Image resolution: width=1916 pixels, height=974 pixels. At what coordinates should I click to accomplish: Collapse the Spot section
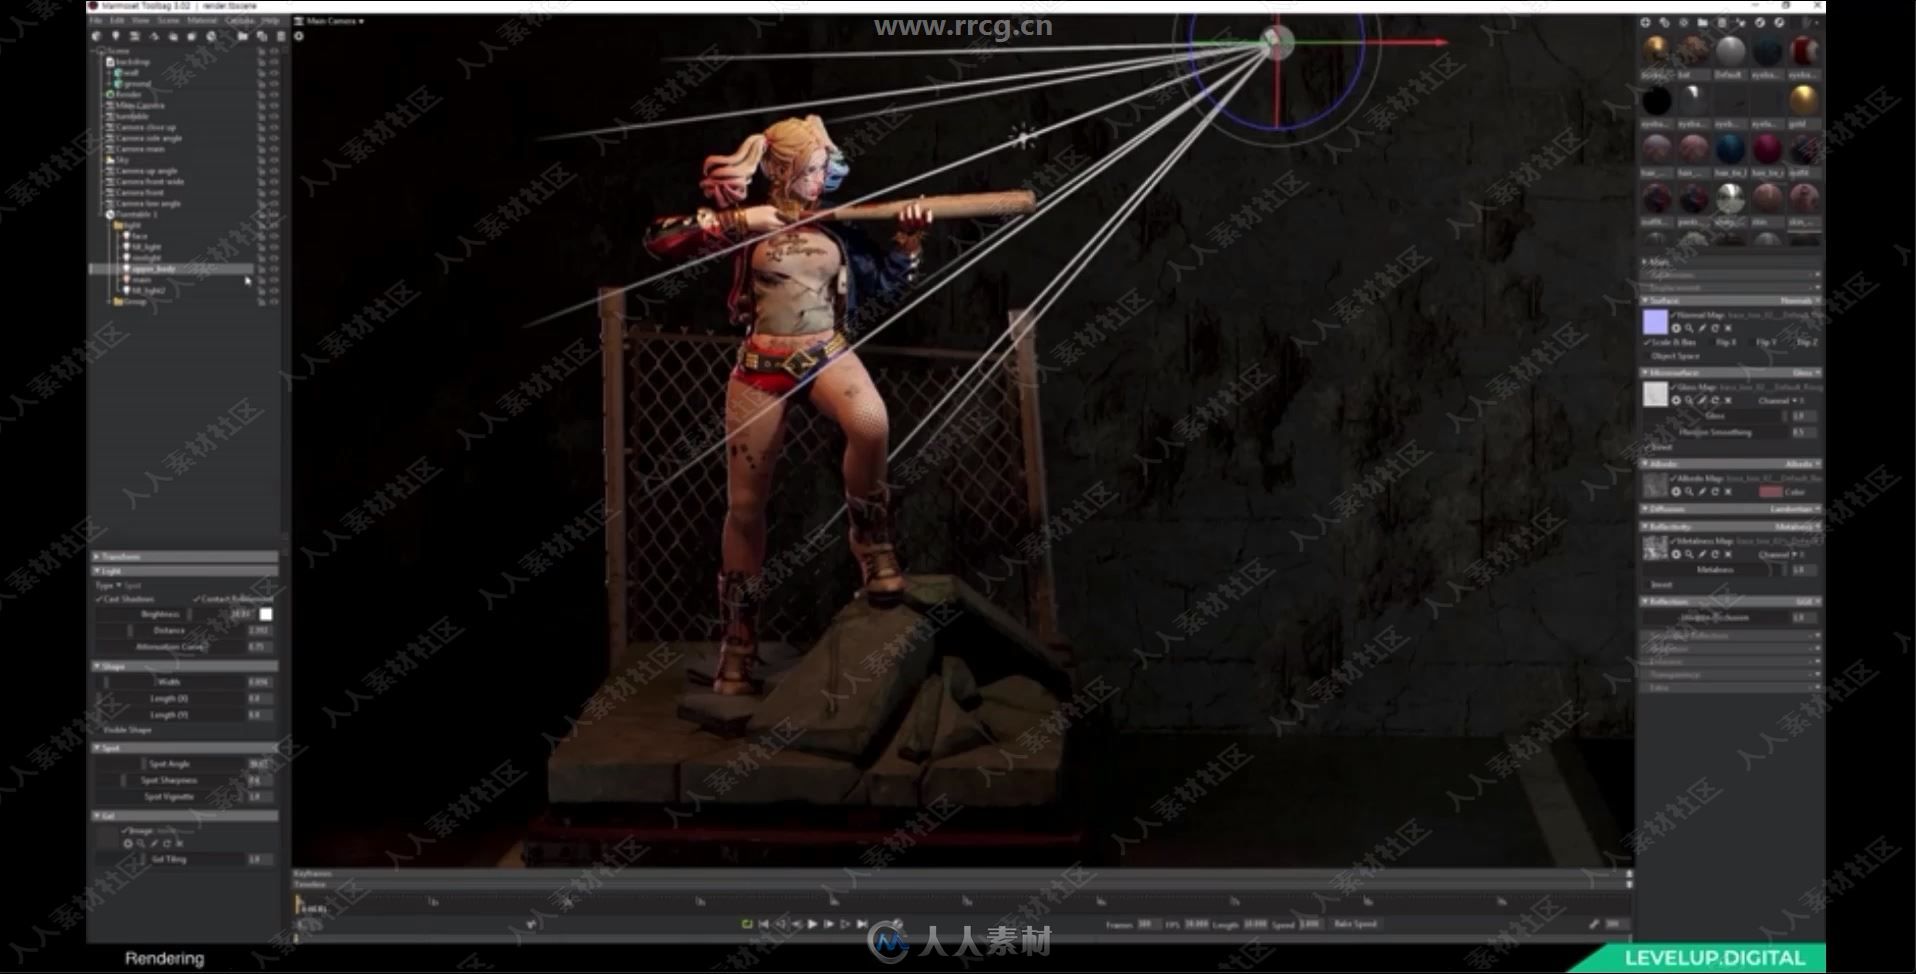pyautogui.click(x=185, y=748)
